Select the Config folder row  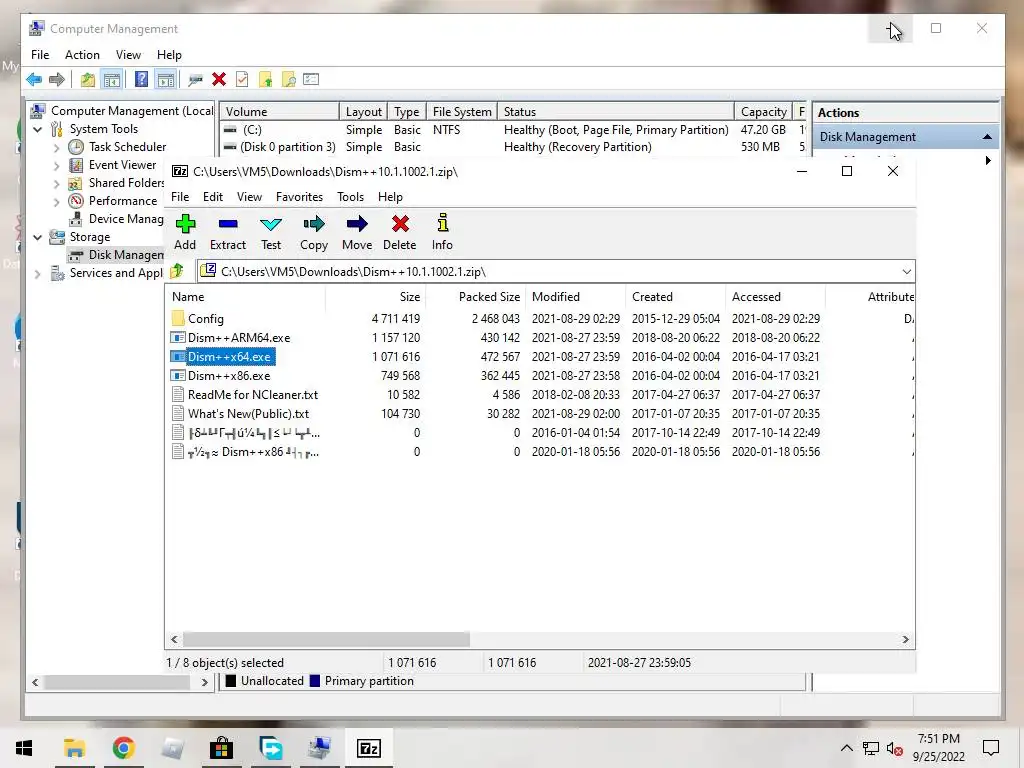(539, 319)
